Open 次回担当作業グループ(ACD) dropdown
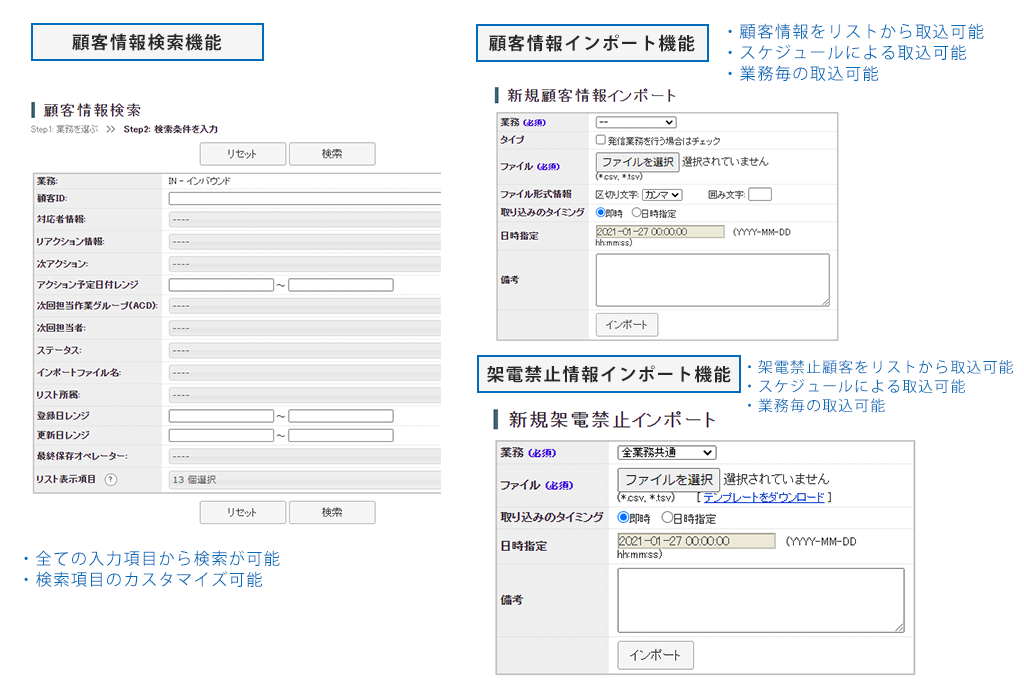 click(304, 306)
